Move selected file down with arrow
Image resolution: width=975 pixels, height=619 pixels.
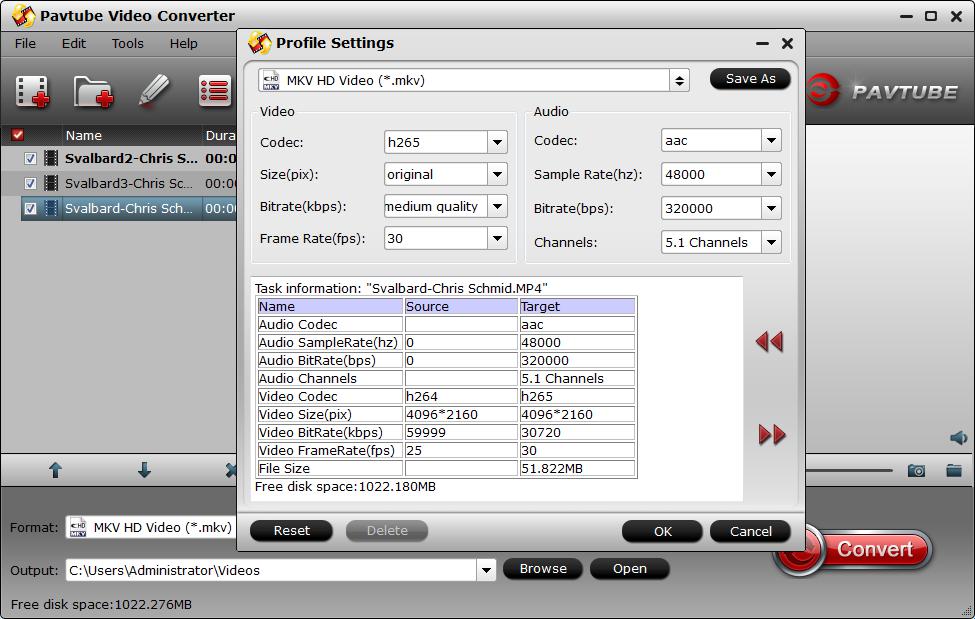(x=144, y=470)
